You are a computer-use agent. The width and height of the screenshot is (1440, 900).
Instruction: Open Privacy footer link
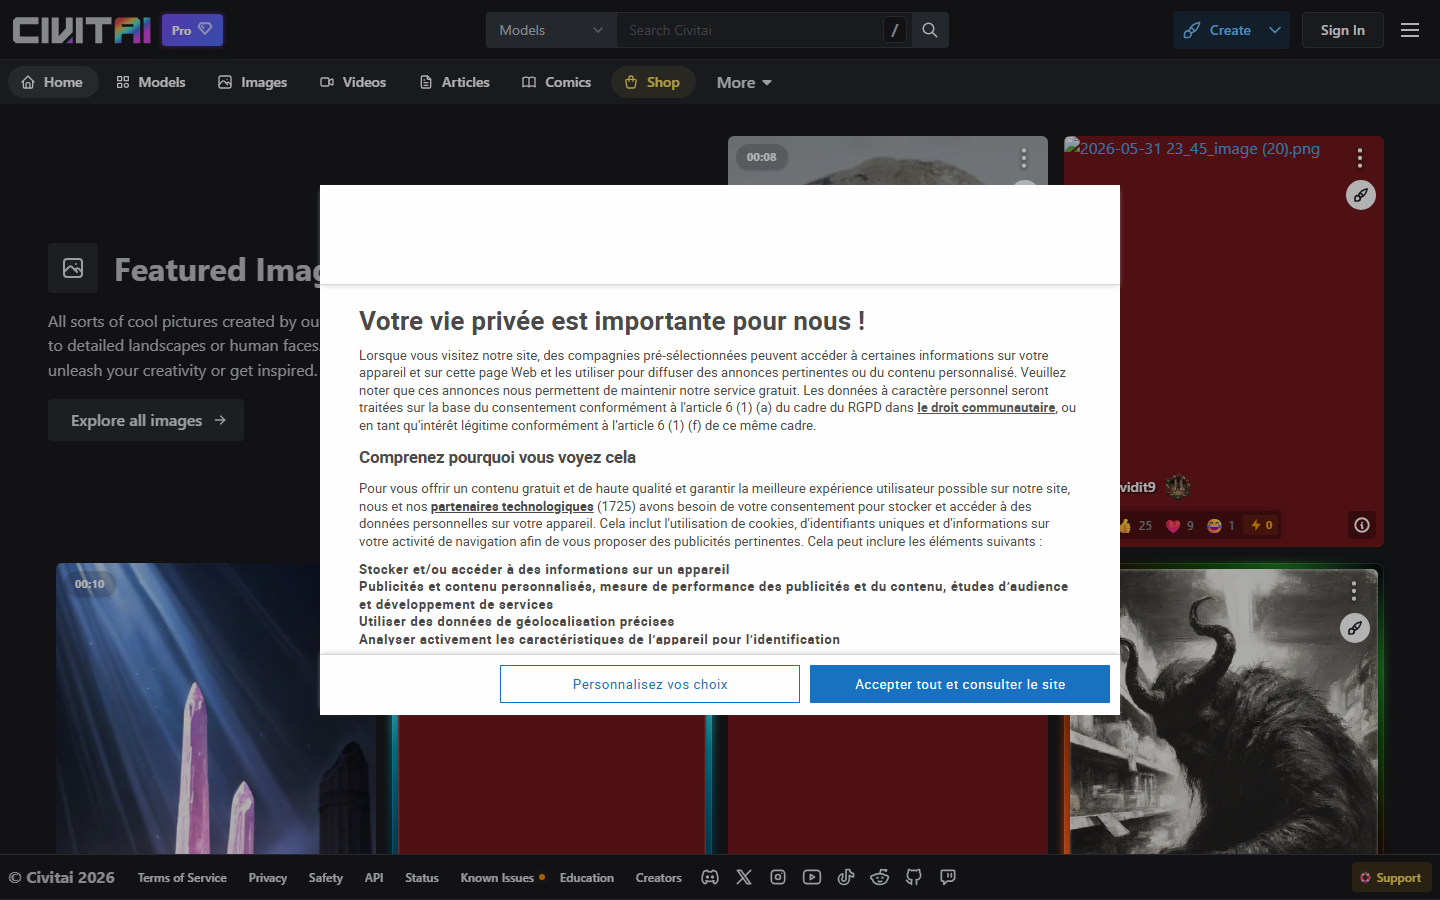point(267,877)
